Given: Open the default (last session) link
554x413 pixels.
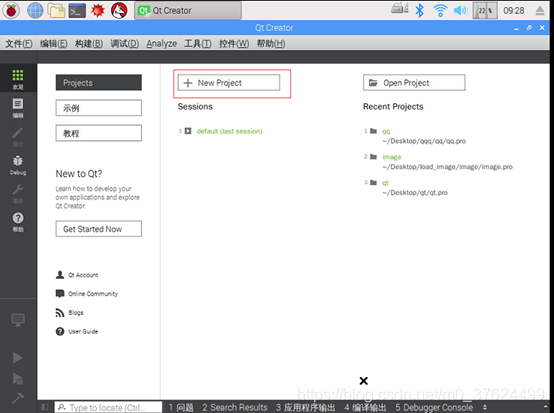Looking at the screenshot, I should [229, 131].
